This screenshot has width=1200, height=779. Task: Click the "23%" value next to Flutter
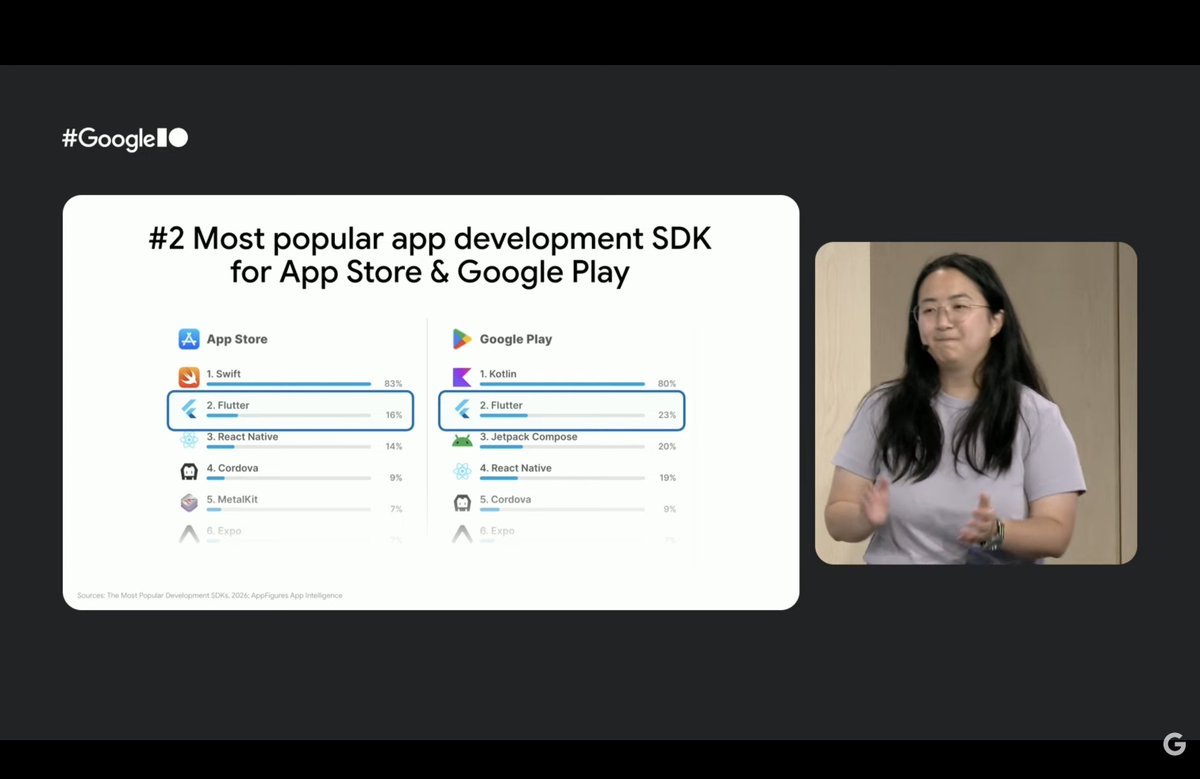667,415
